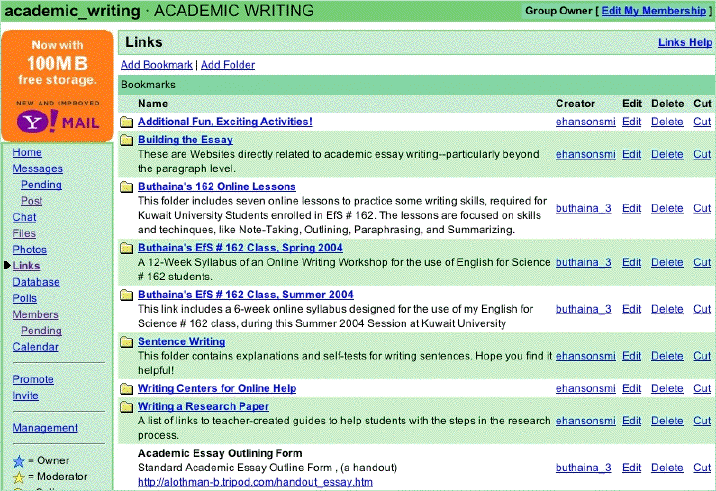Open the Chat section
Viewport: 716px width, 491px height.
(x=24, y=217)
